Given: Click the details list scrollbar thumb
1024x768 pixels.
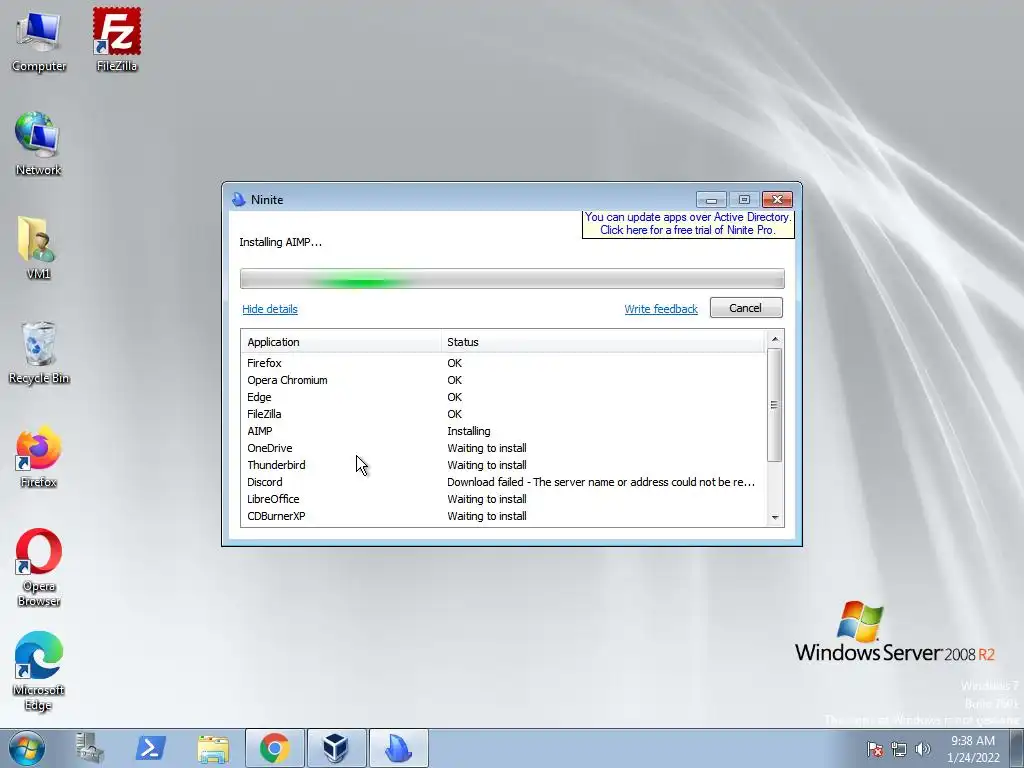Looking at the screenshot, I should click(775, 405).
